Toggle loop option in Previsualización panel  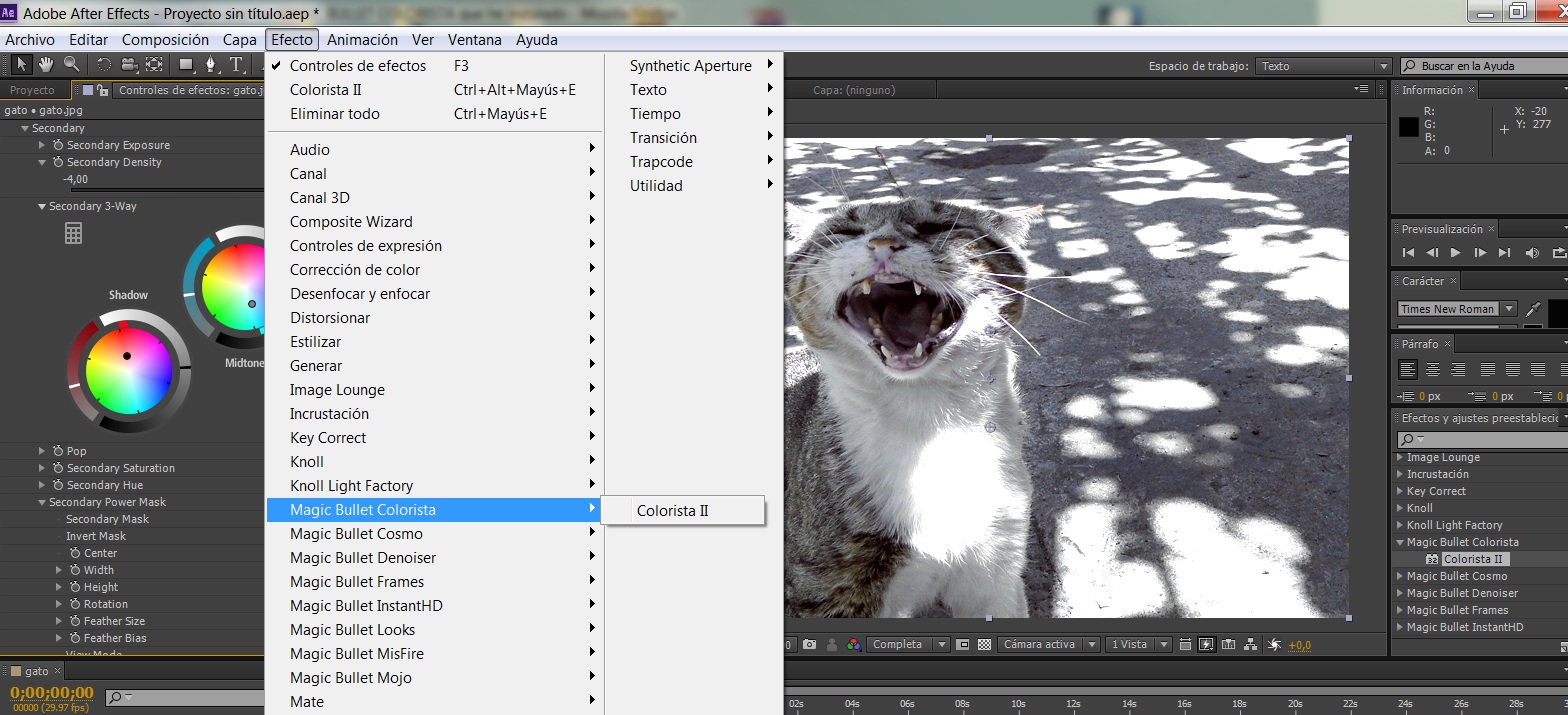[x=1559, y=253]
